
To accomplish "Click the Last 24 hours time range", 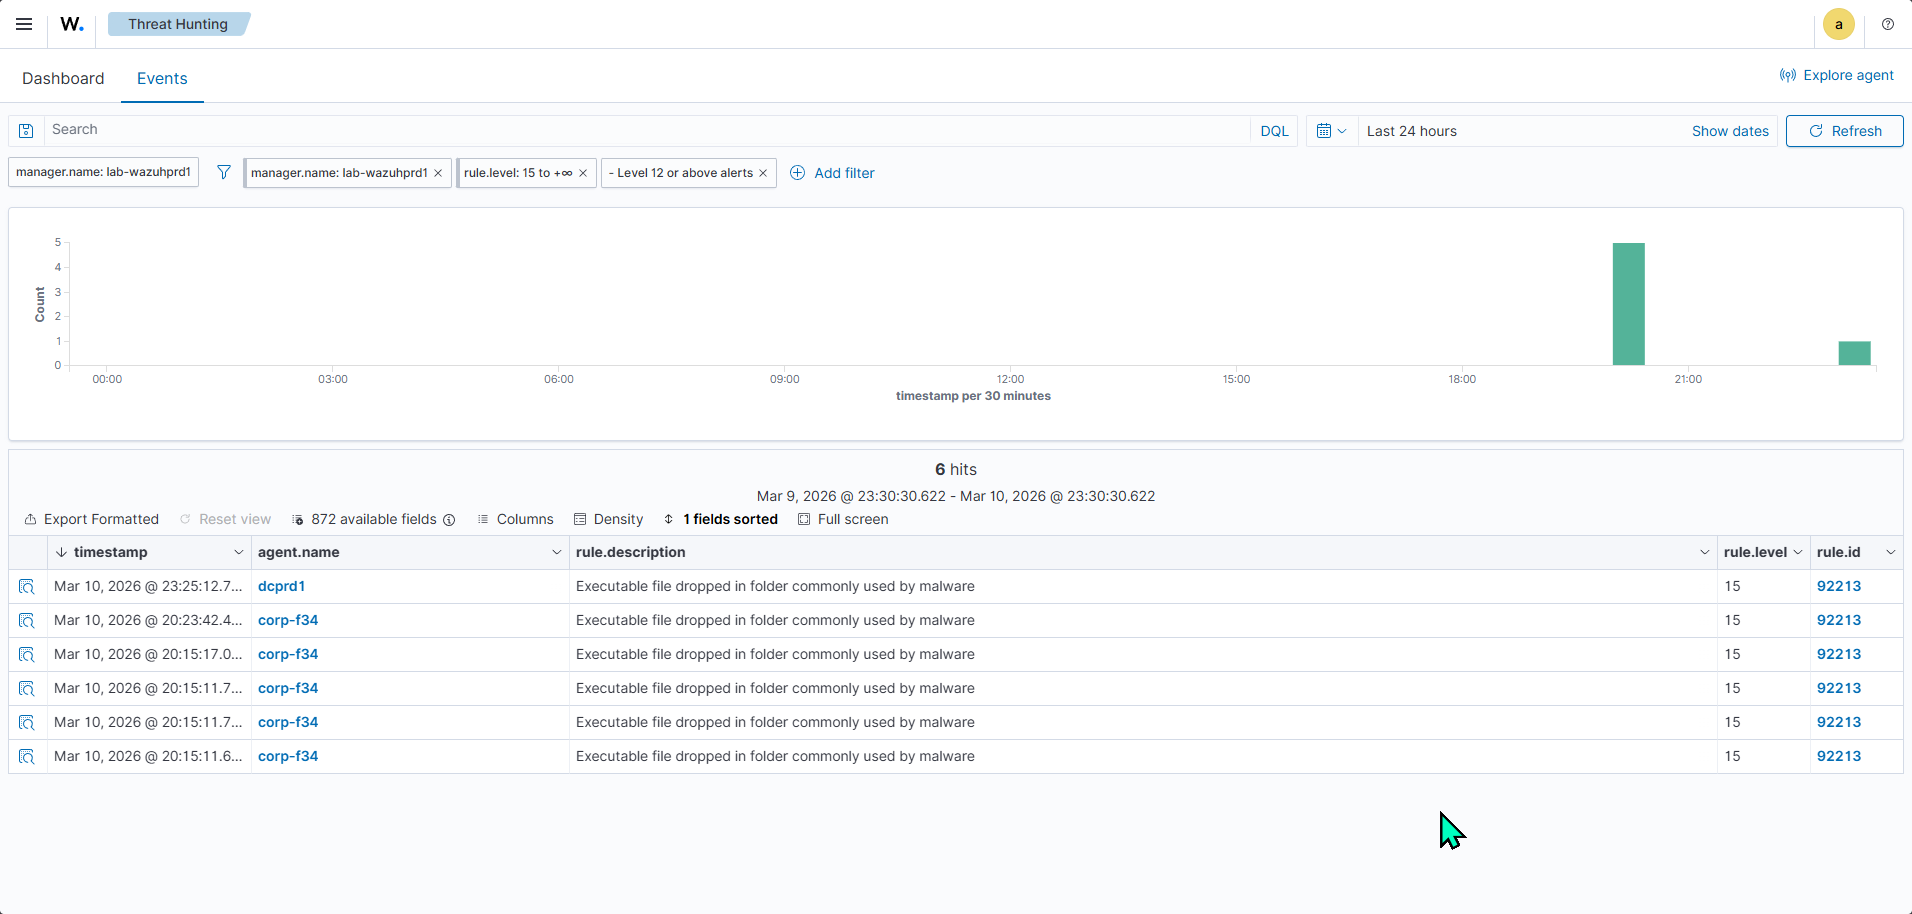I will pos(1411,131).
